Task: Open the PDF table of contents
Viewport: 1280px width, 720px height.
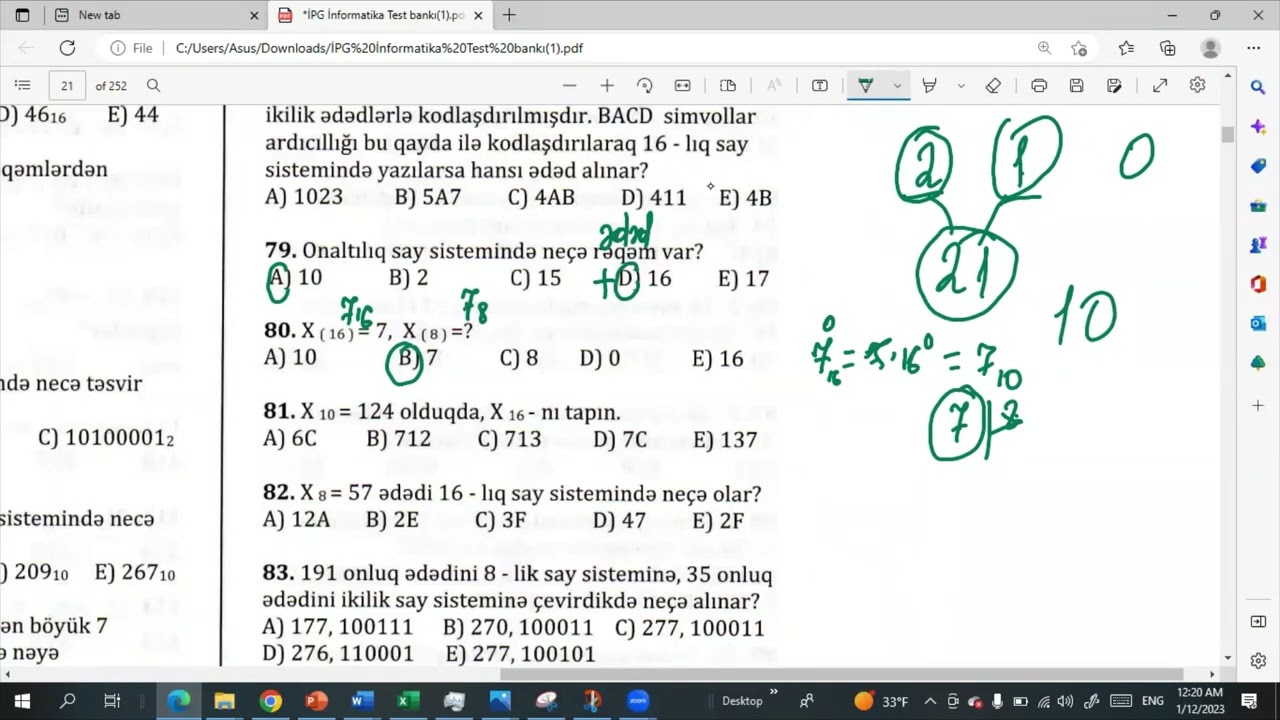Action: coord(23,86)
